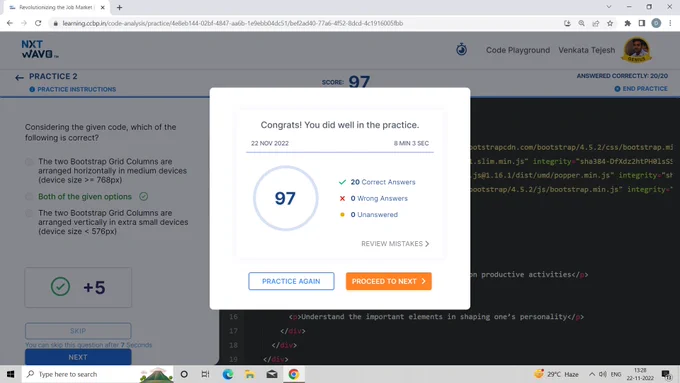Click the green check next to Both options
Screen dimensions: 680x383
click(144, 196)
